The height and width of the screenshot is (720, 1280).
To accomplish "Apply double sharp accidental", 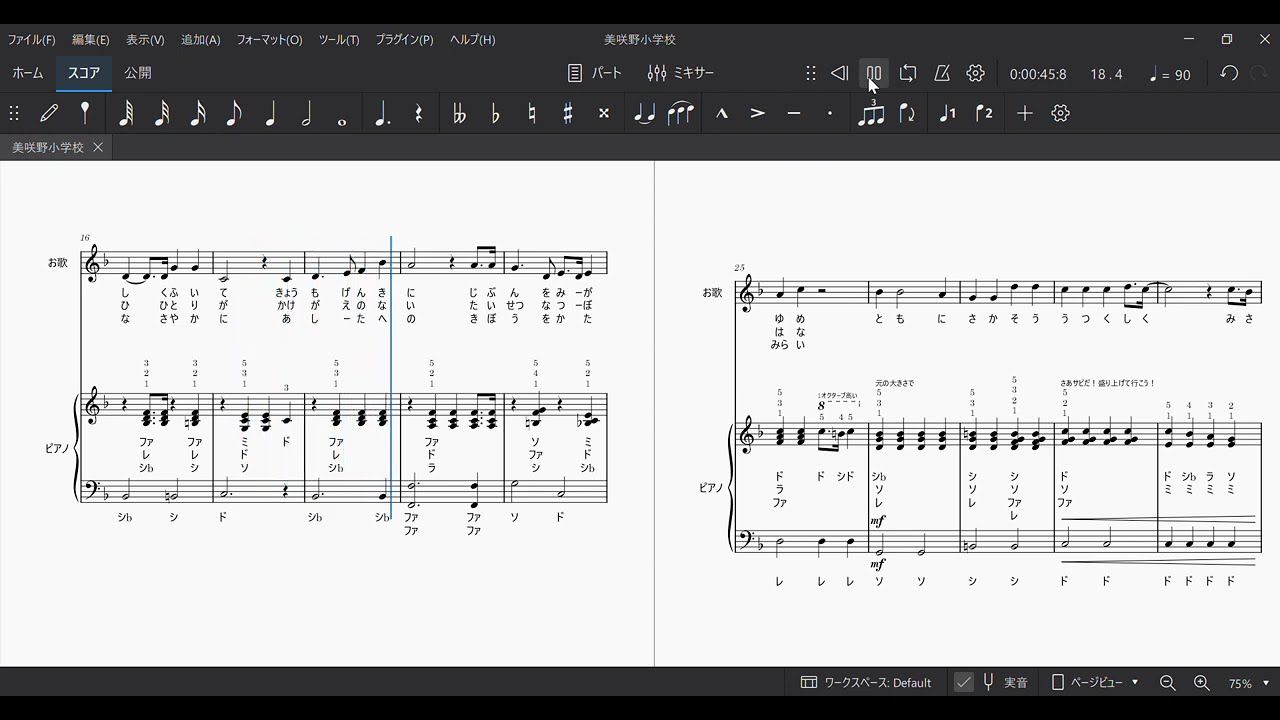I will point(603,113).
